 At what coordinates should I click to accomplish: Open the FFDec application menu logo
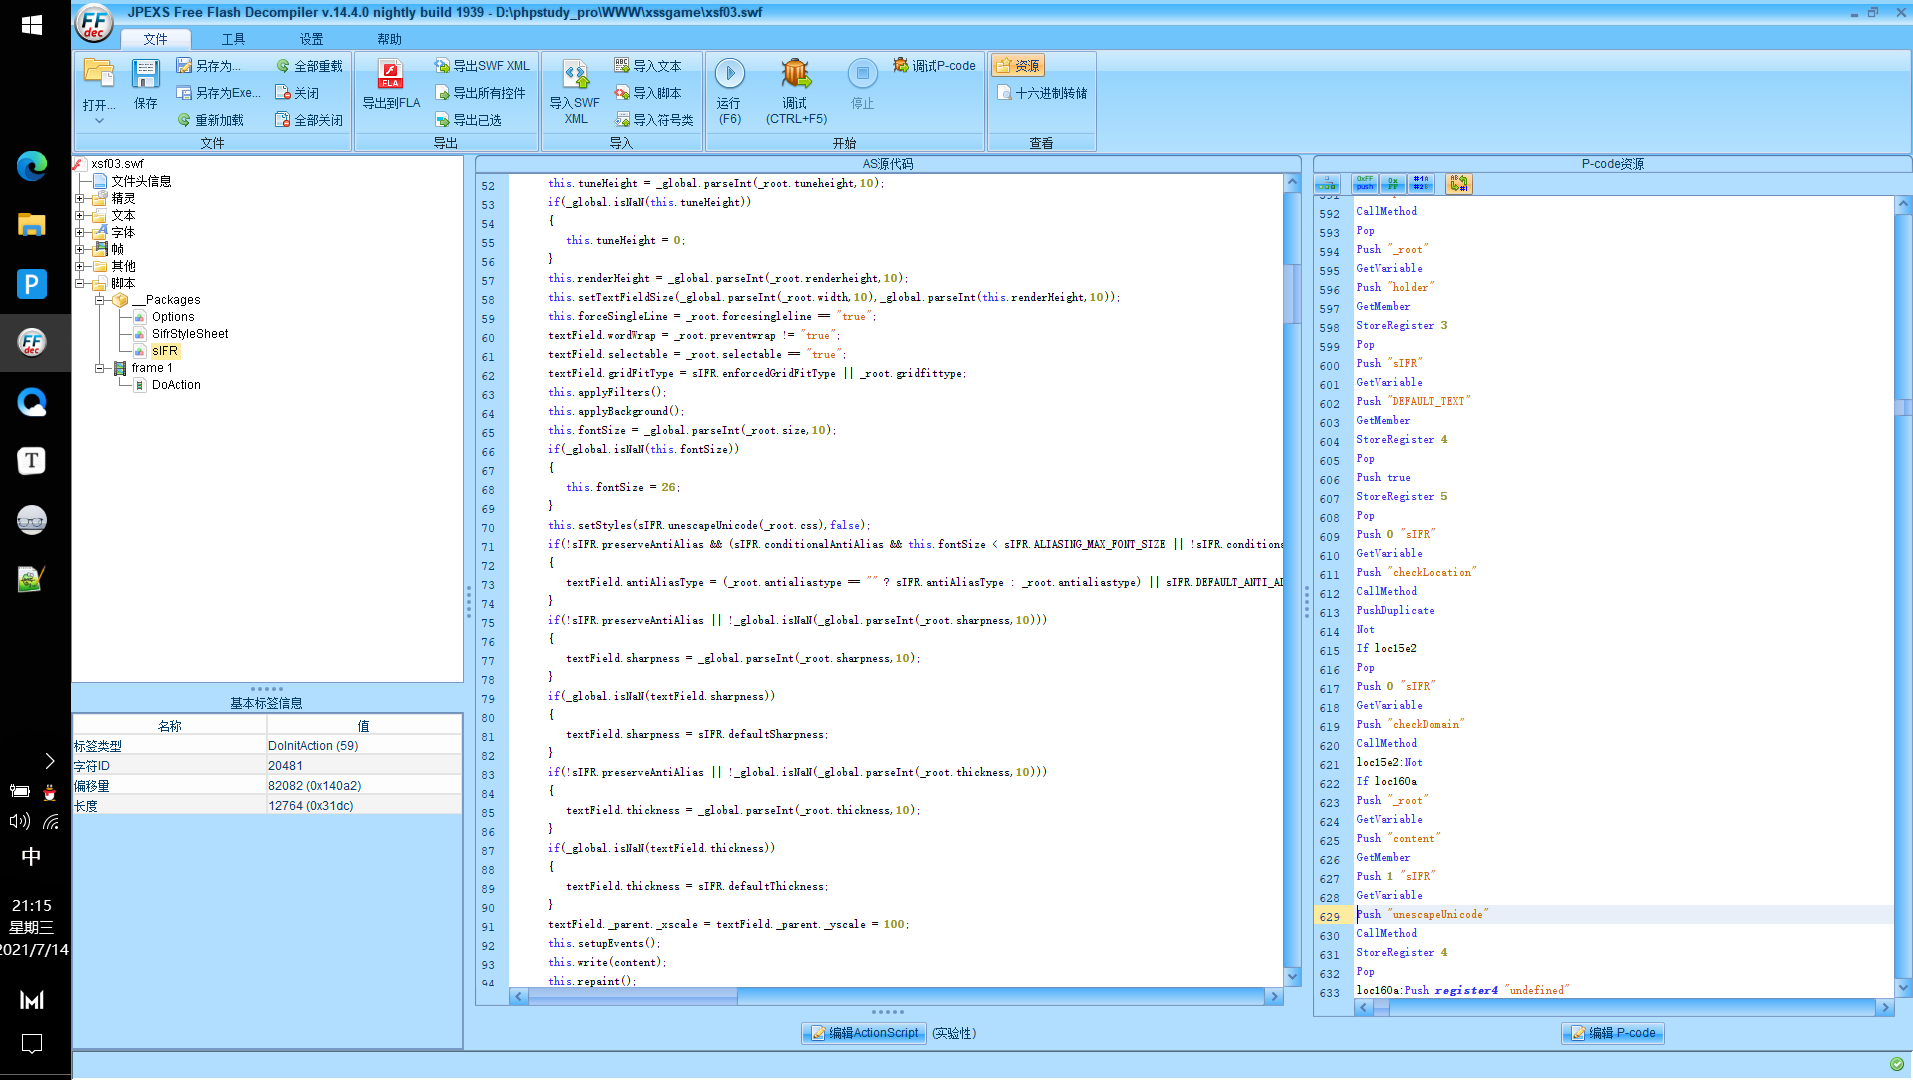click(94, 23)
